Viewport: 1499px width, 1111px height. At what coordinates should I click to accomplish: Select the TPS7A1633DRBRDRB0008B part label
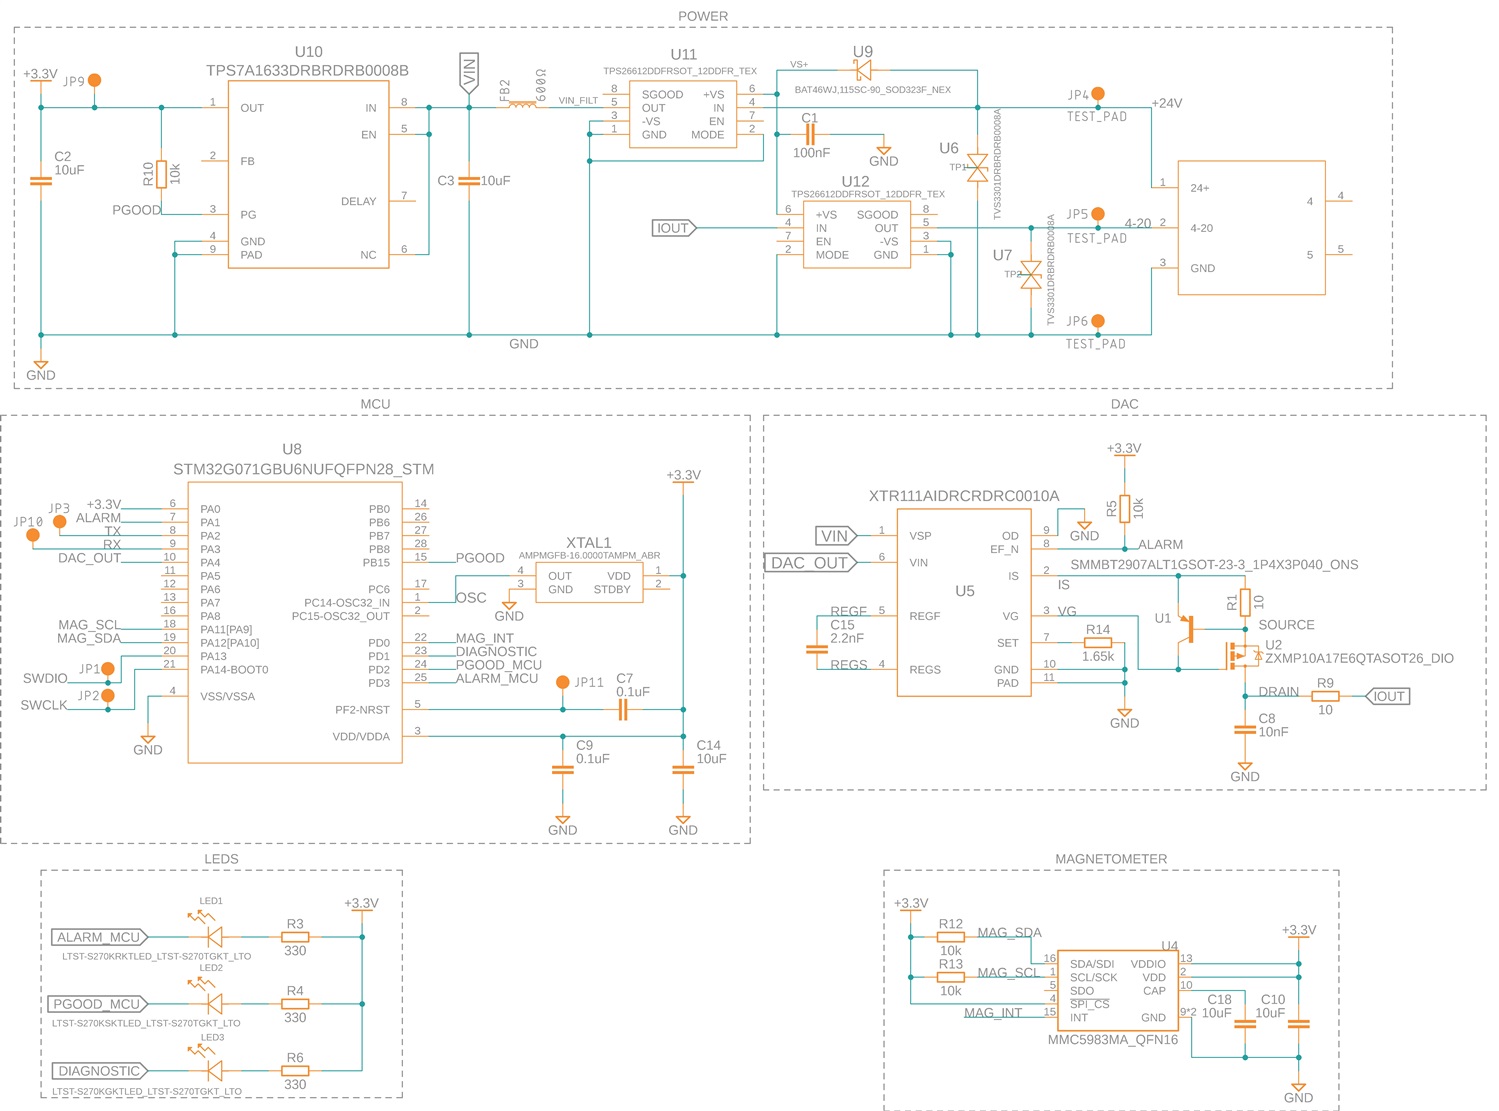[307, 71]
